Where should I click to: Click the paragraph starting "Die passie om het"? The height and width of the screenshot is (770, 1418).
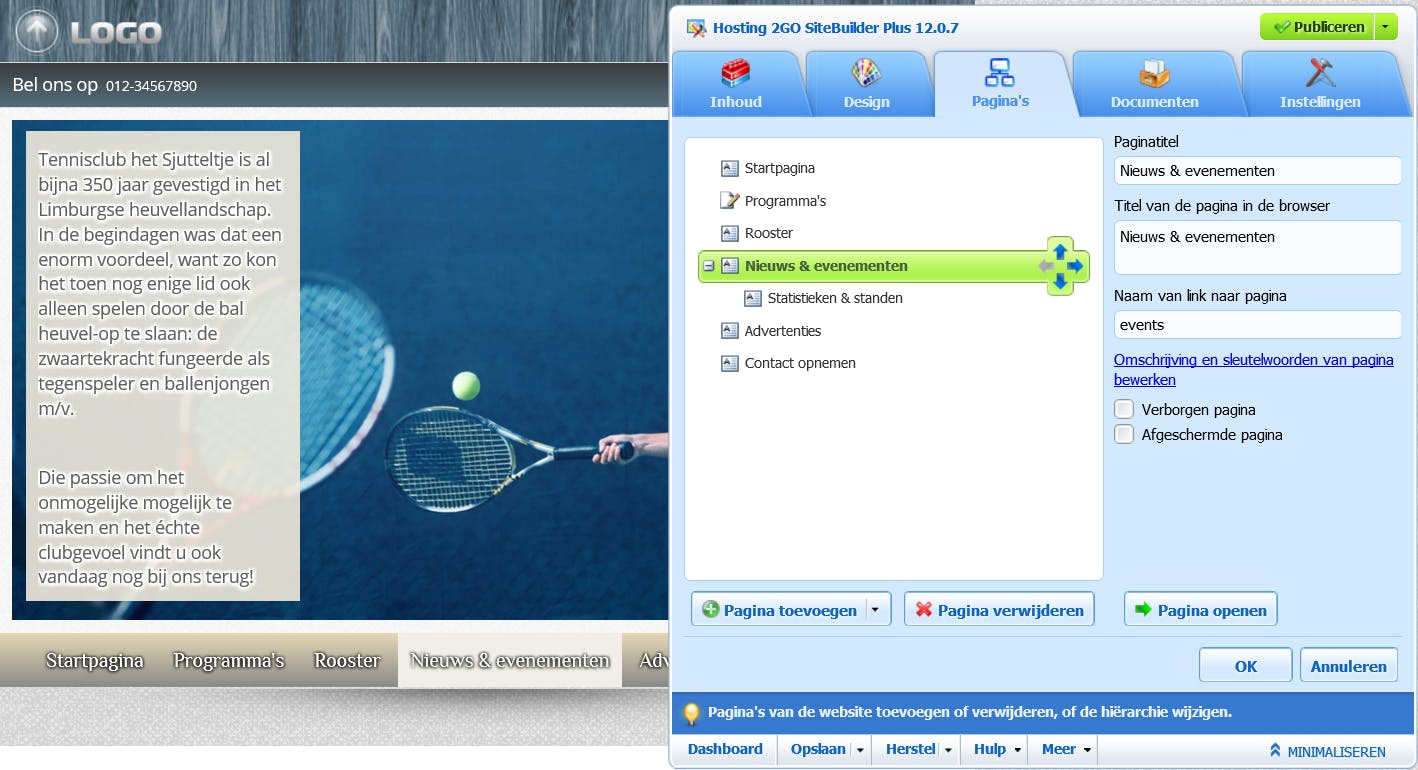click(146, 527)
